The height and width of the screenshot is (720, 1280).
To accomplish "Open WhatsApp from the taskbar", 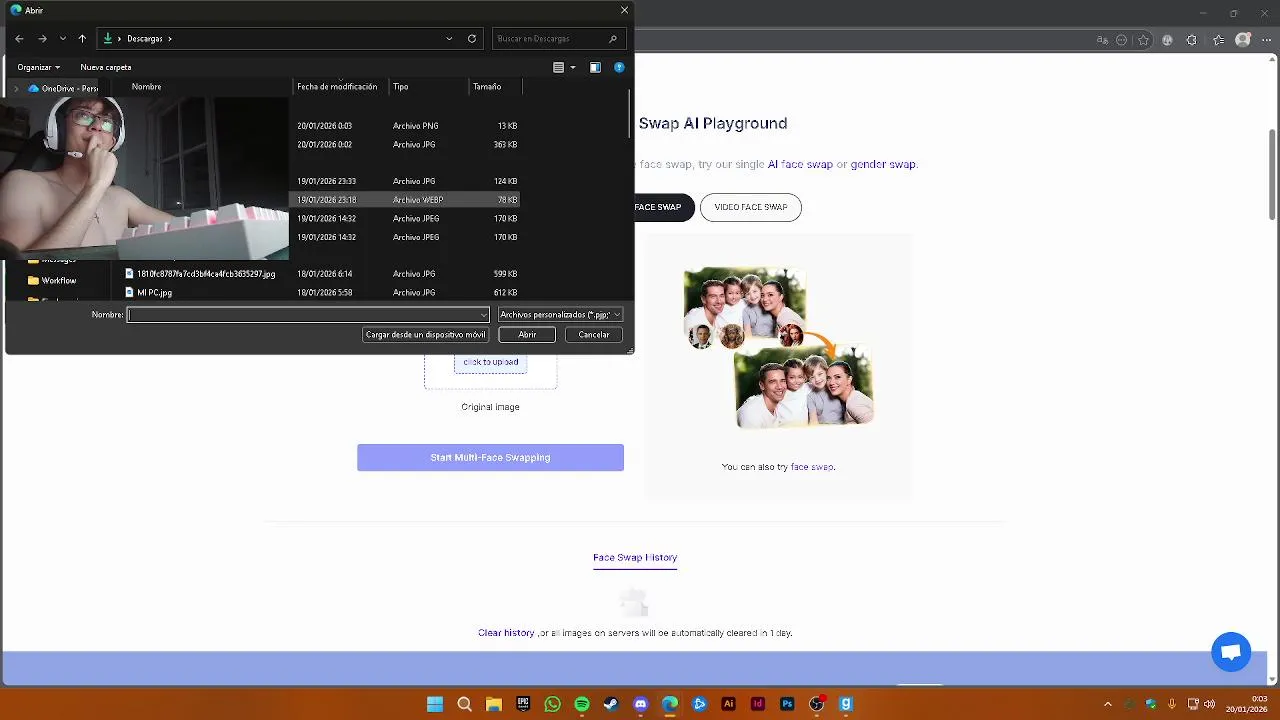I will pos(553,704).
